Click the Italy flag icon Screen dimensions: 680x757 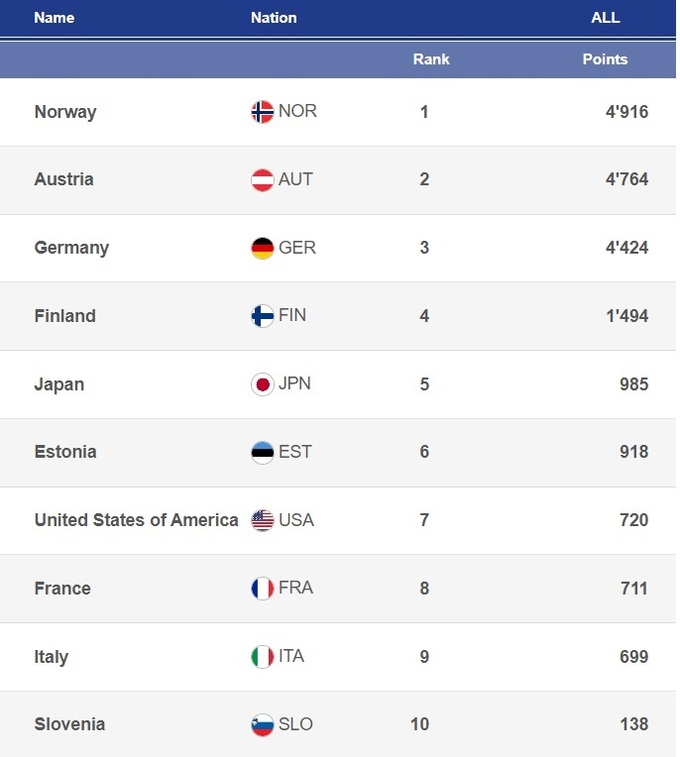262,657
